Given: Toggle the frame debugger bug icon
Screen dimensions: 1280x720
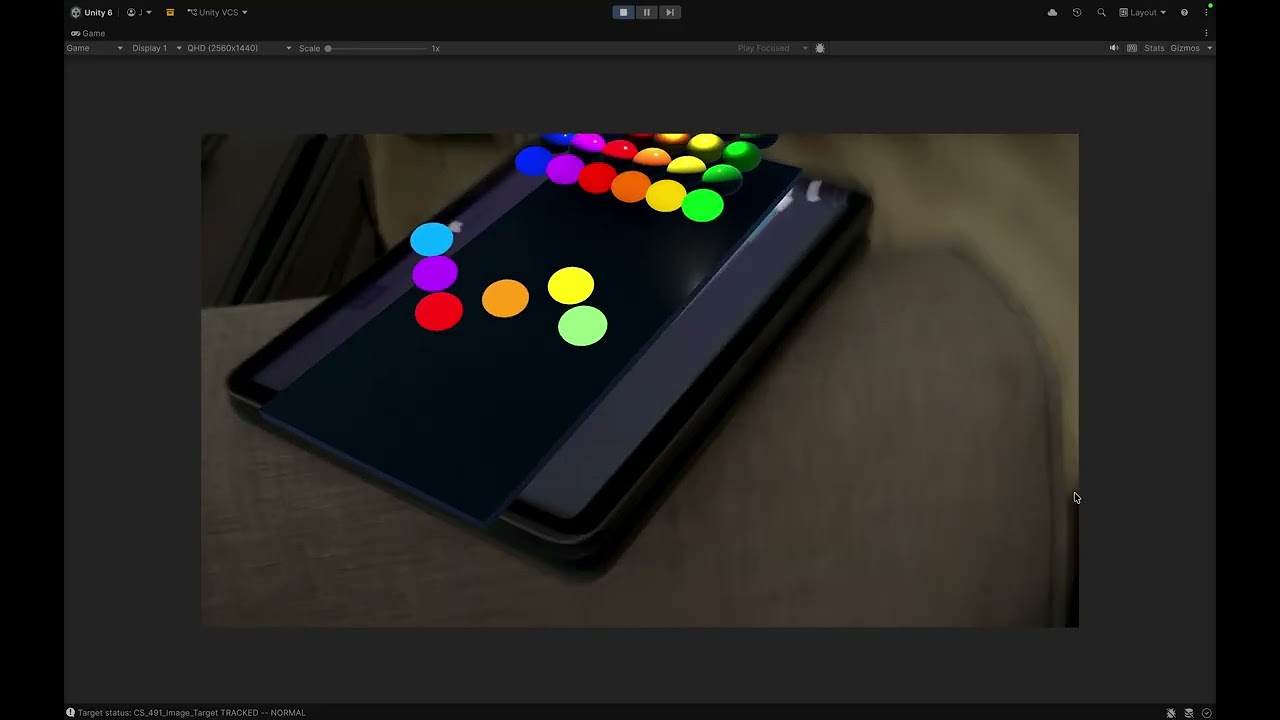Looking at the screenshot, I should [820, 48].
